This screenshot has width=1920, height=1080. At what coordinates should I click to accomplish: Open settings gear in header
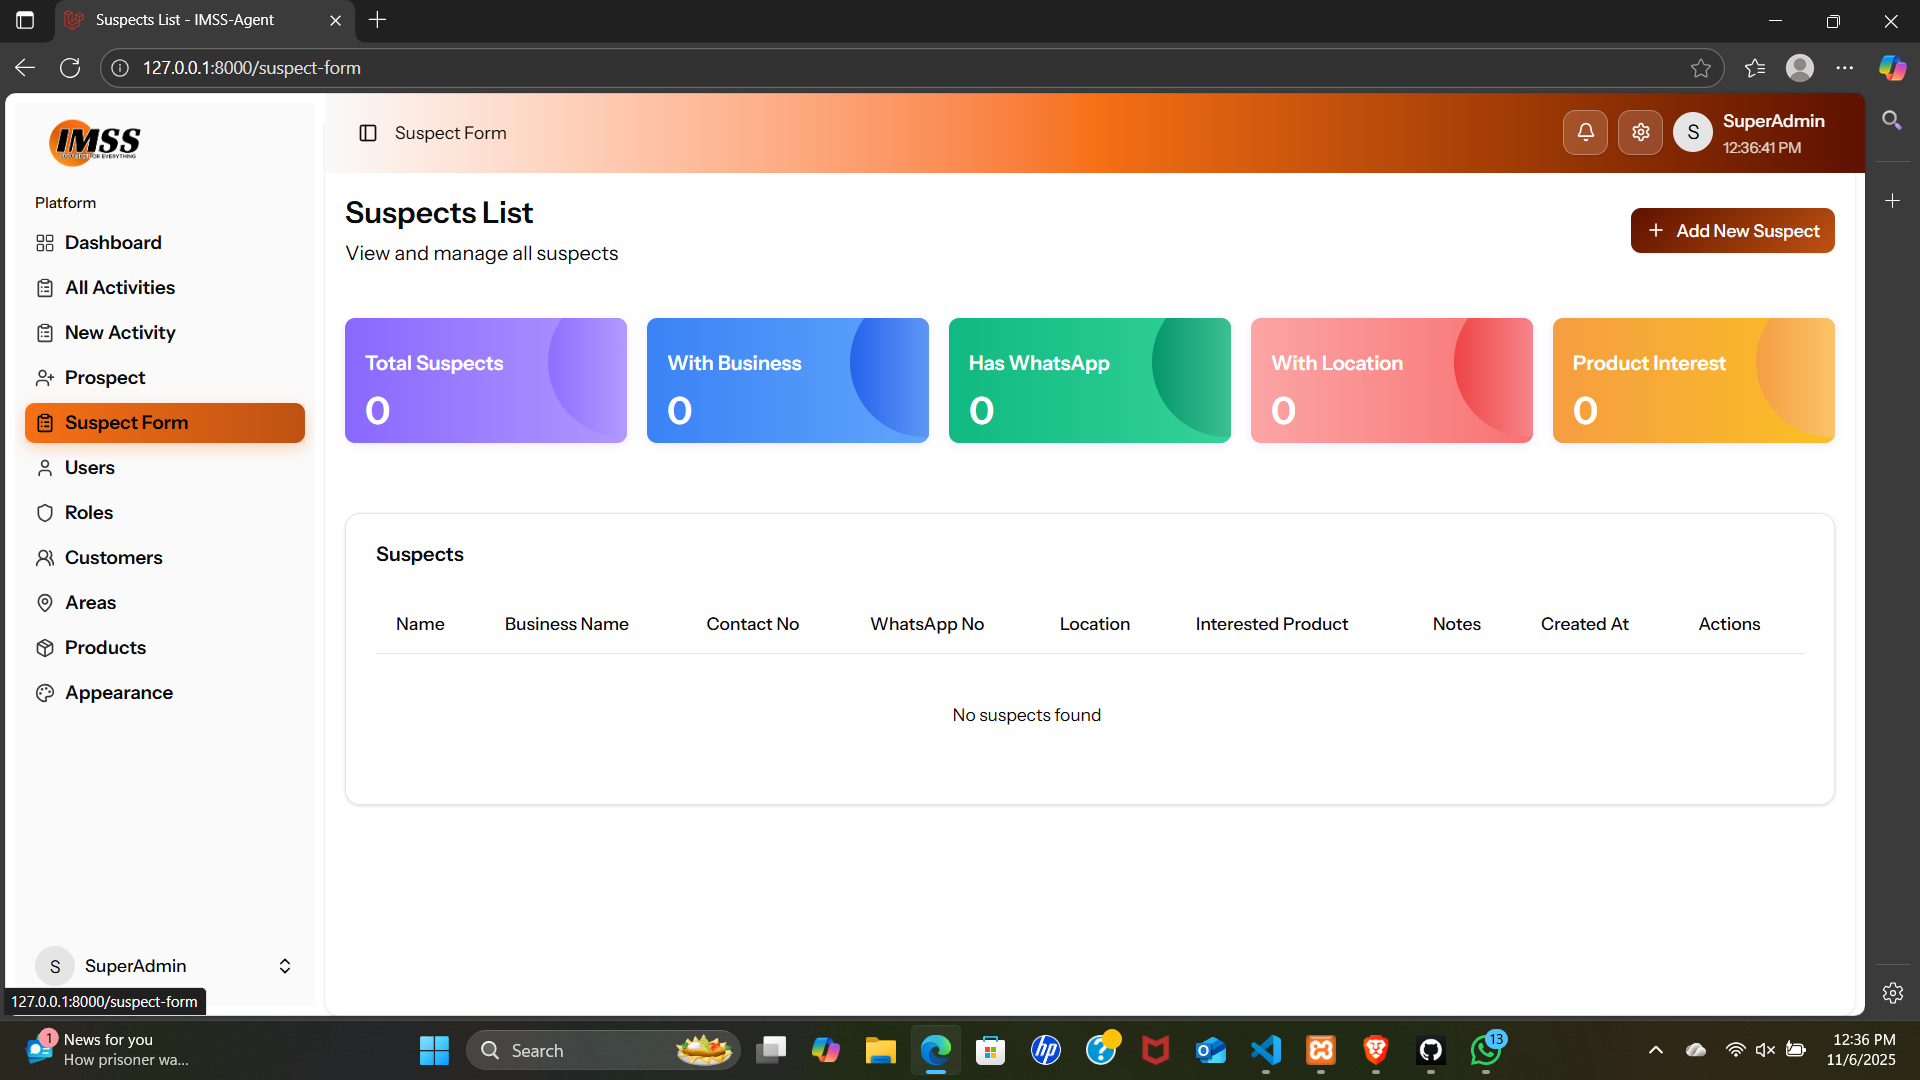(x=1640, y=132)
